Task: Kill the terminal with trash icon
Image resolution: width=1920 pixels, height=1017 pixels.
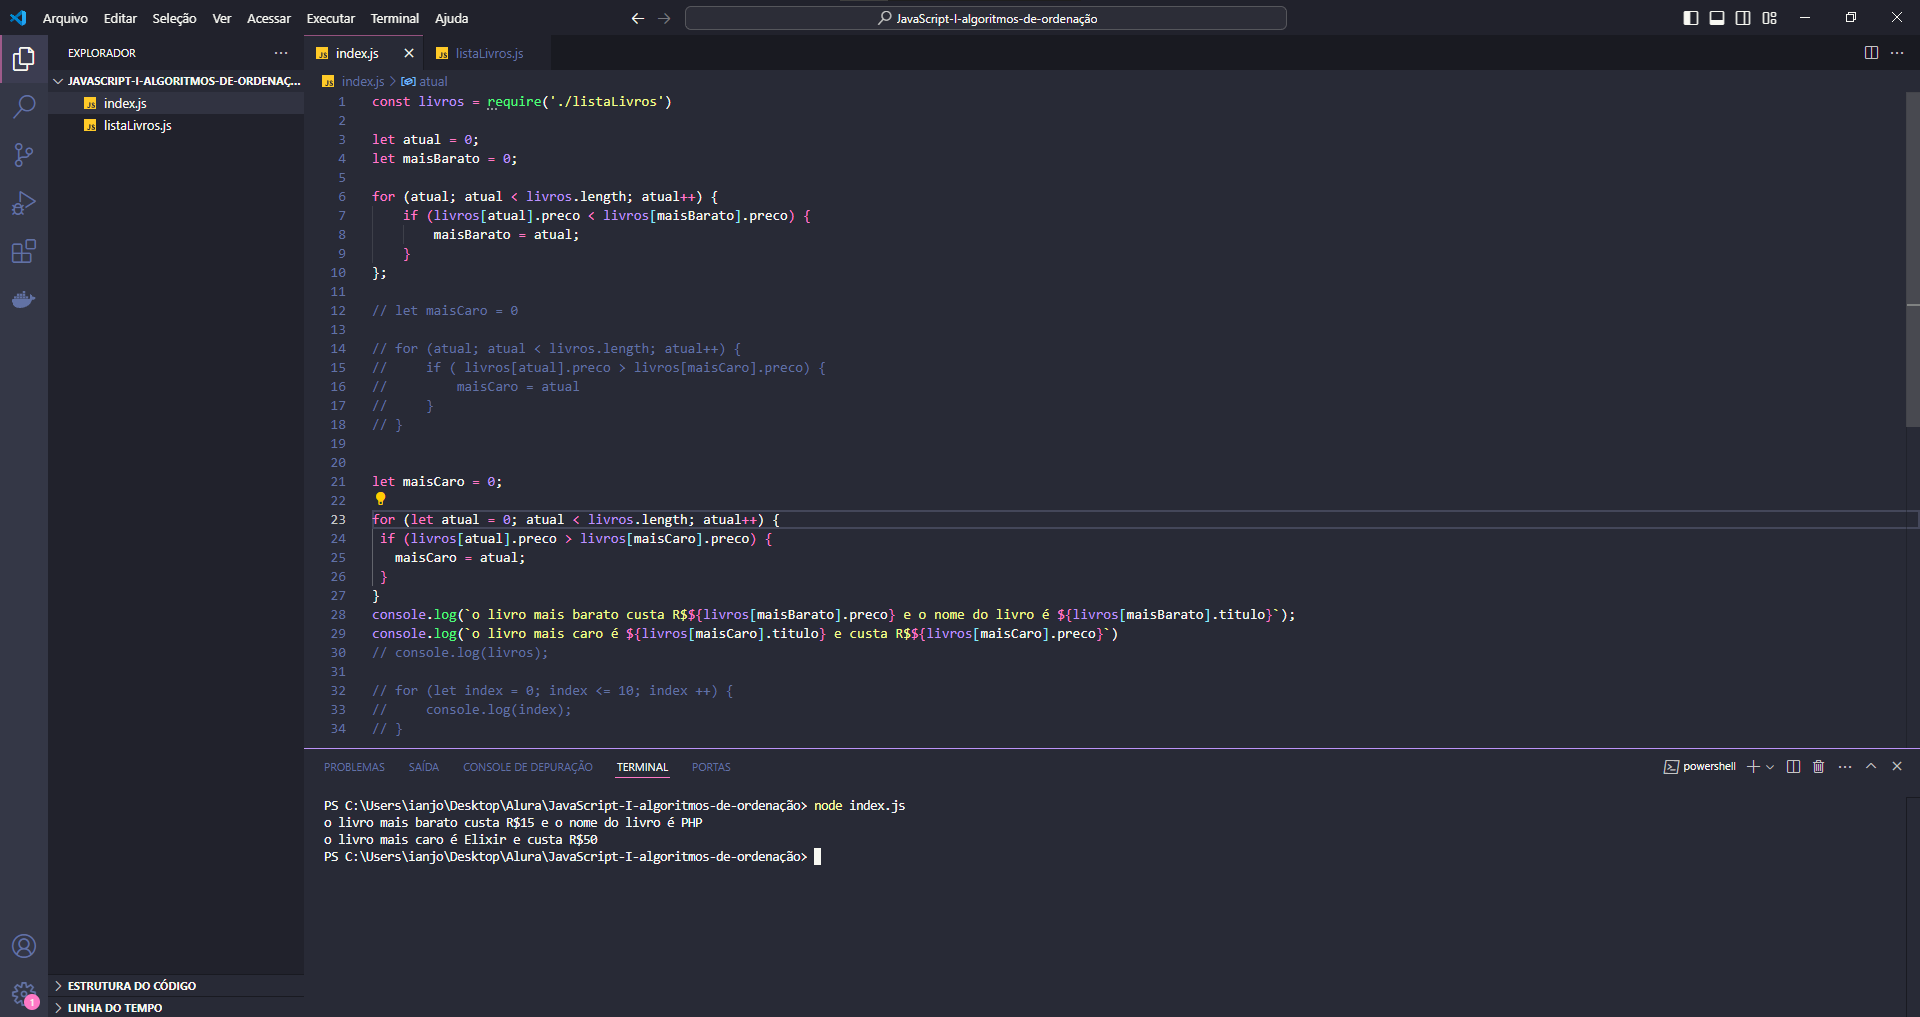Action: pos(1819,767)
